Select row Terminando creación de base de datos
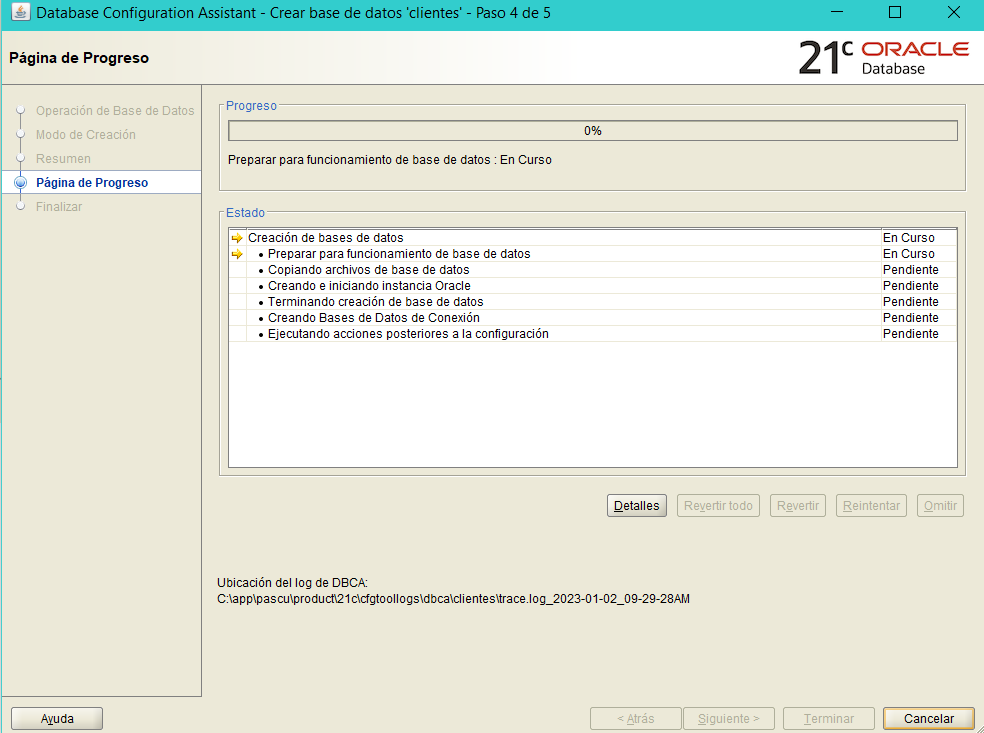 click(592, 302)
